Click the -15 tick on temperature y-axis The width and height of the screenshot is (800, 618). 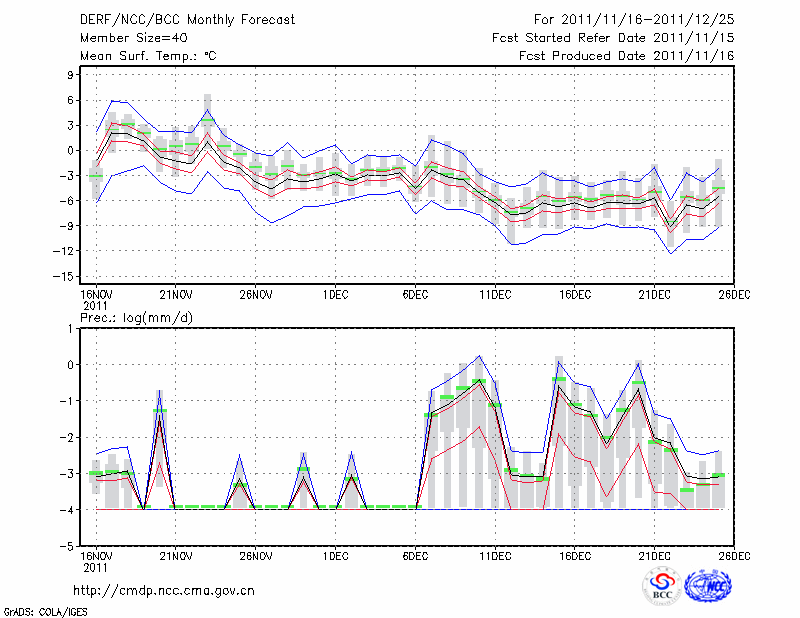65,276
